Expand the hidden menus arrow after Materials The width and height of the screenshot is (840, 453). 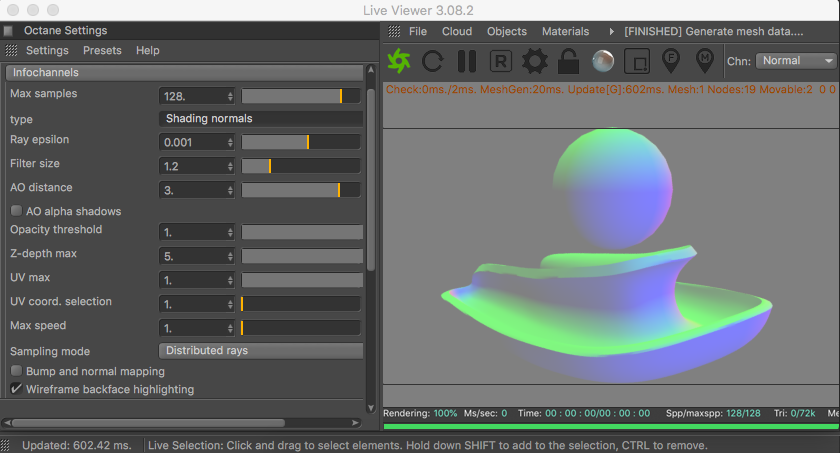611,32
